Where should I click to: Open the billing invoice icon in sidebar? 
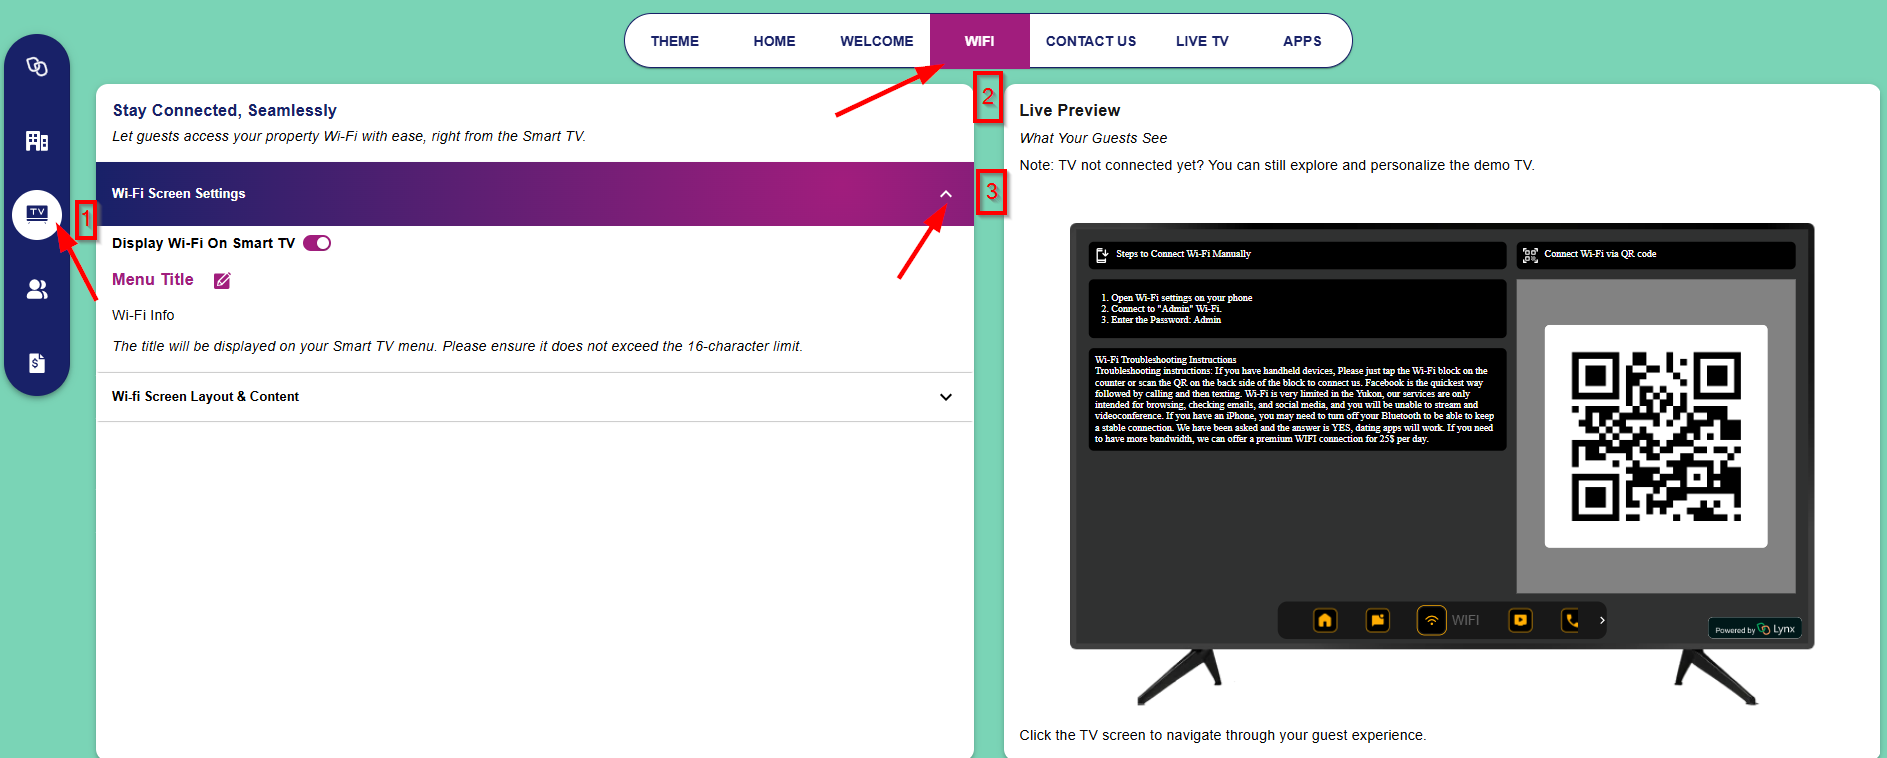pyautogui.click(x=37, y=363)
